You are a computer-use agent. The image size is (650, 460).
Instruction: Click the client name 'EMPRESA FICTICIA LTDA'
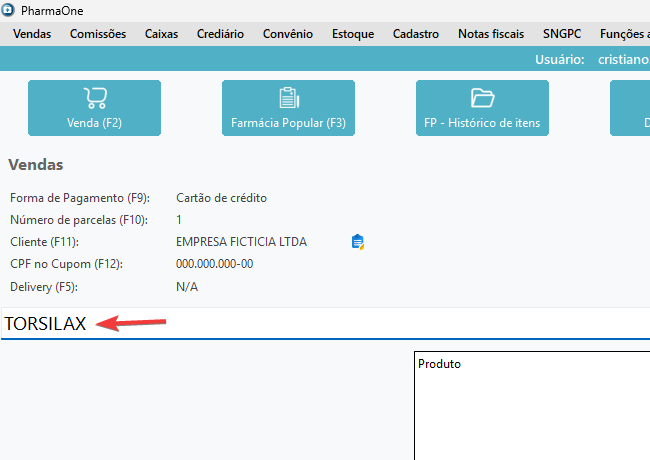coord(241,242)
